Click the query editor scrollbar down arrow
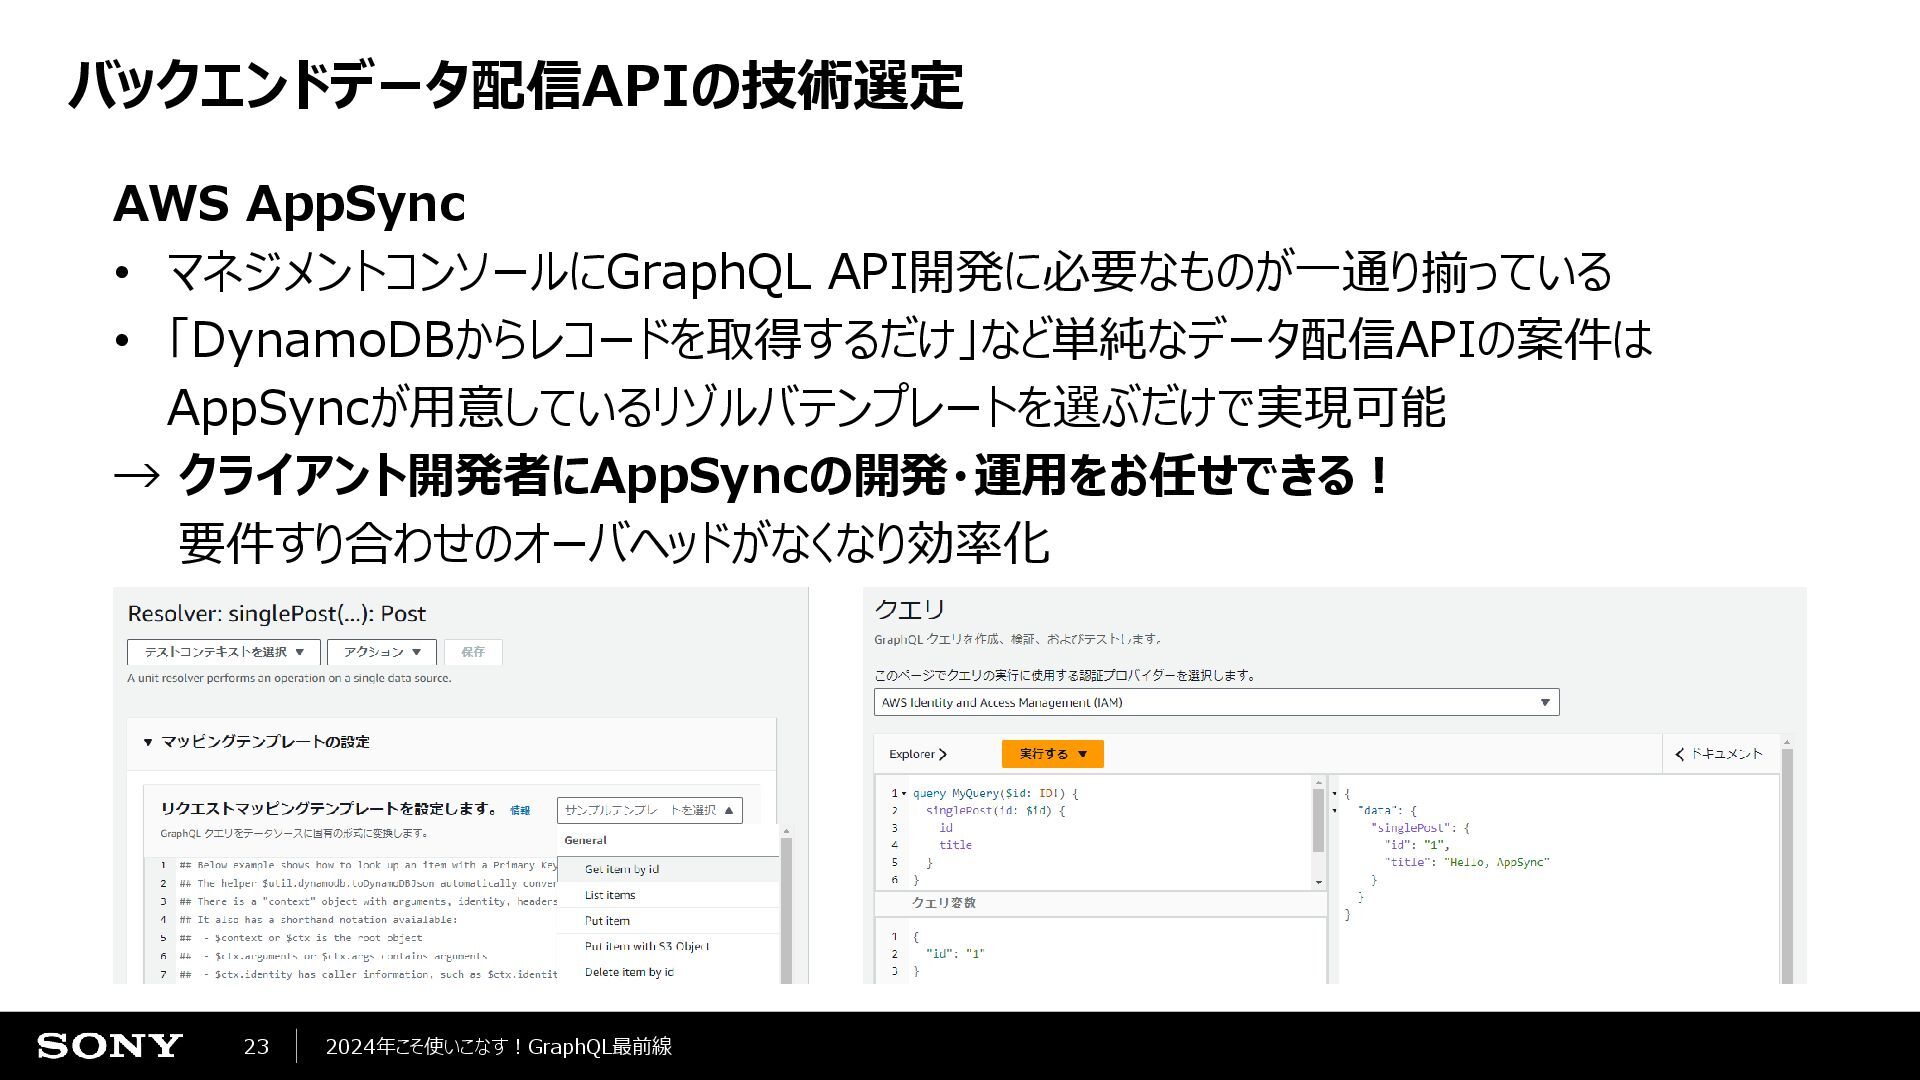The image size is (1920, 1080). point(1319,882)
